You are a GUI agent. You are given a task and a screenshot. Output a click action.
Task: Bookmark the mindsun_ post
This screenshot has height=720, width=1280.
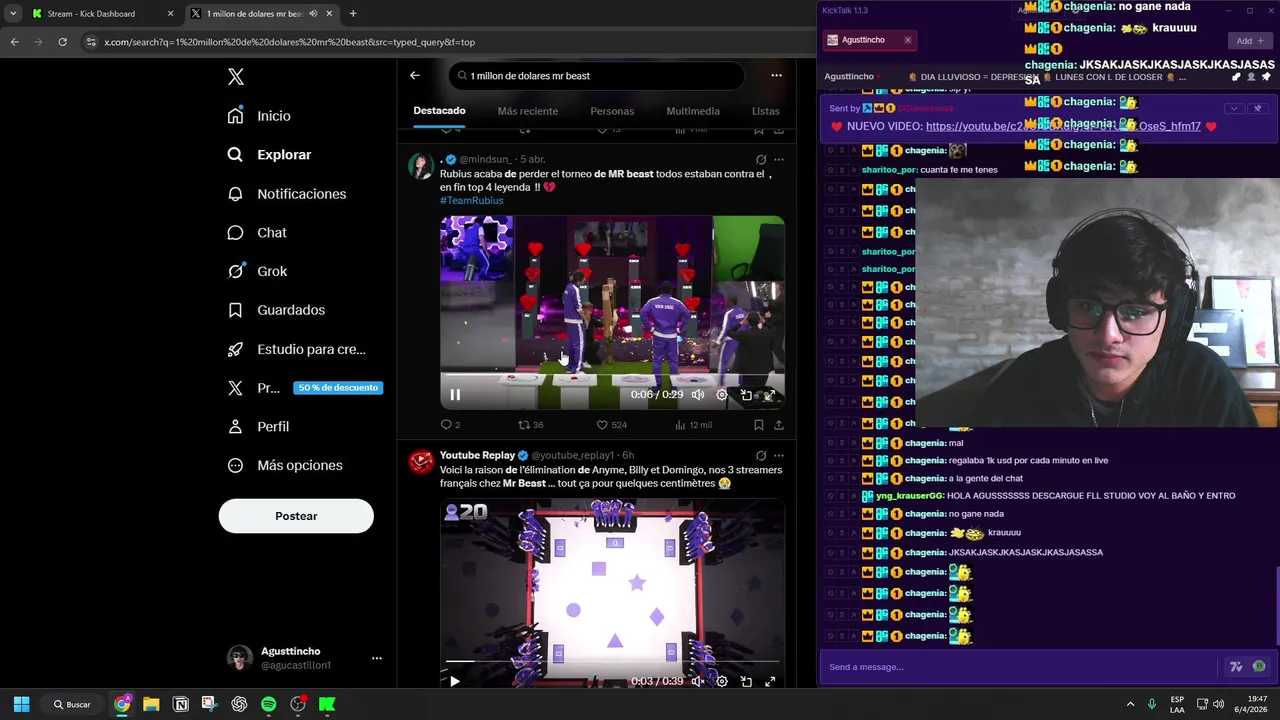pyautogui.click(x=759, y=425)
